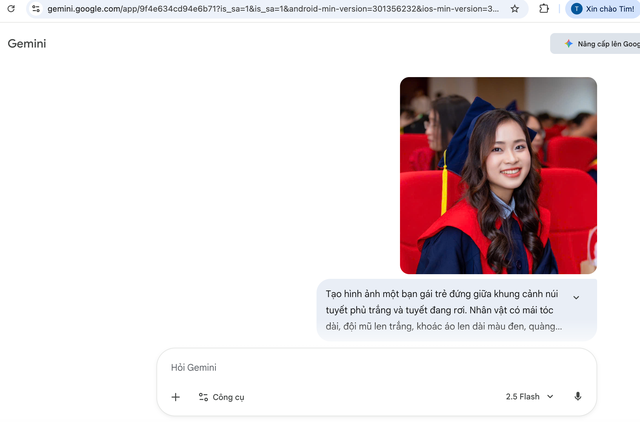The width and height of the screenshot is (640, 422).
Task: Open the uploaded graduation photo thumbnail
Action: [498, 175]
